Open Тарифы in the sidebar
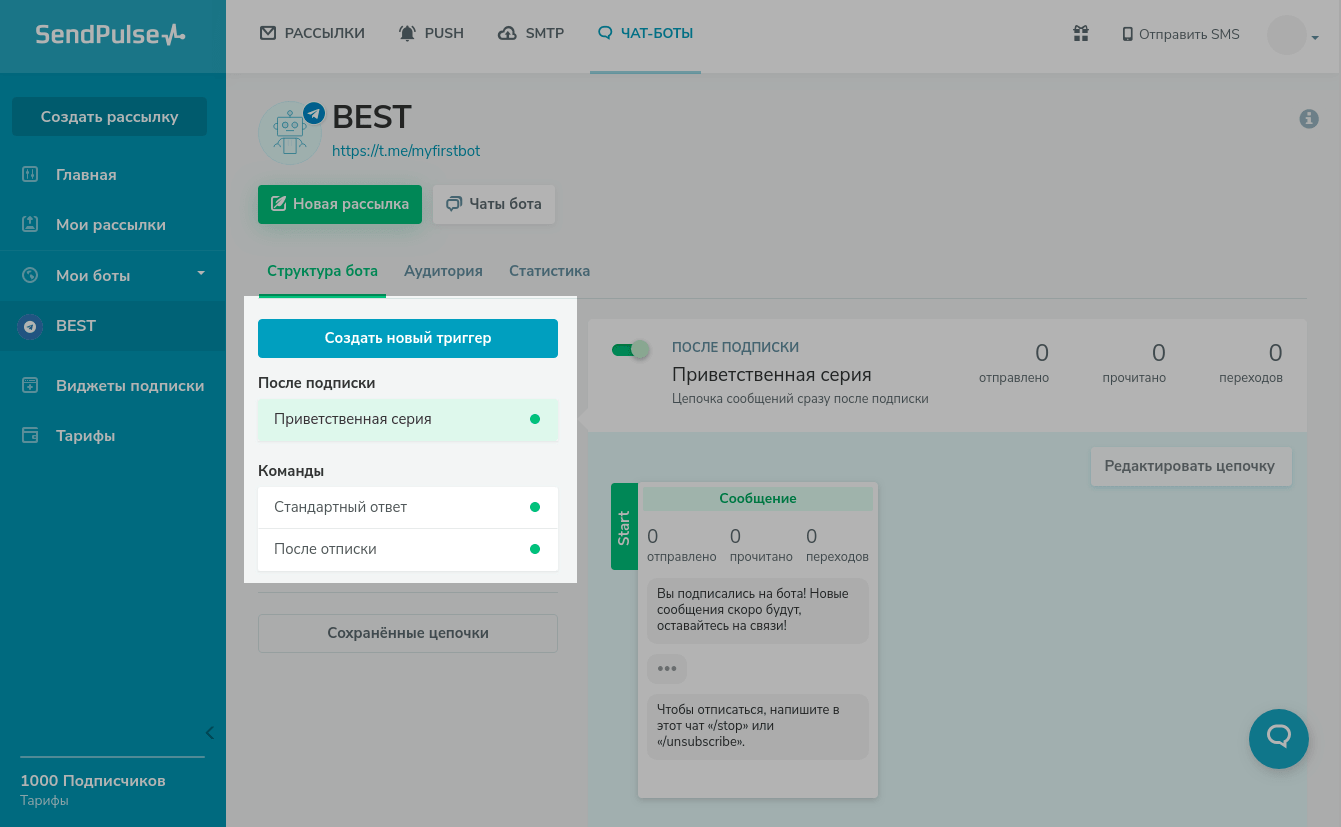This screenshot has height=827, width=1341. click(85, 436)
